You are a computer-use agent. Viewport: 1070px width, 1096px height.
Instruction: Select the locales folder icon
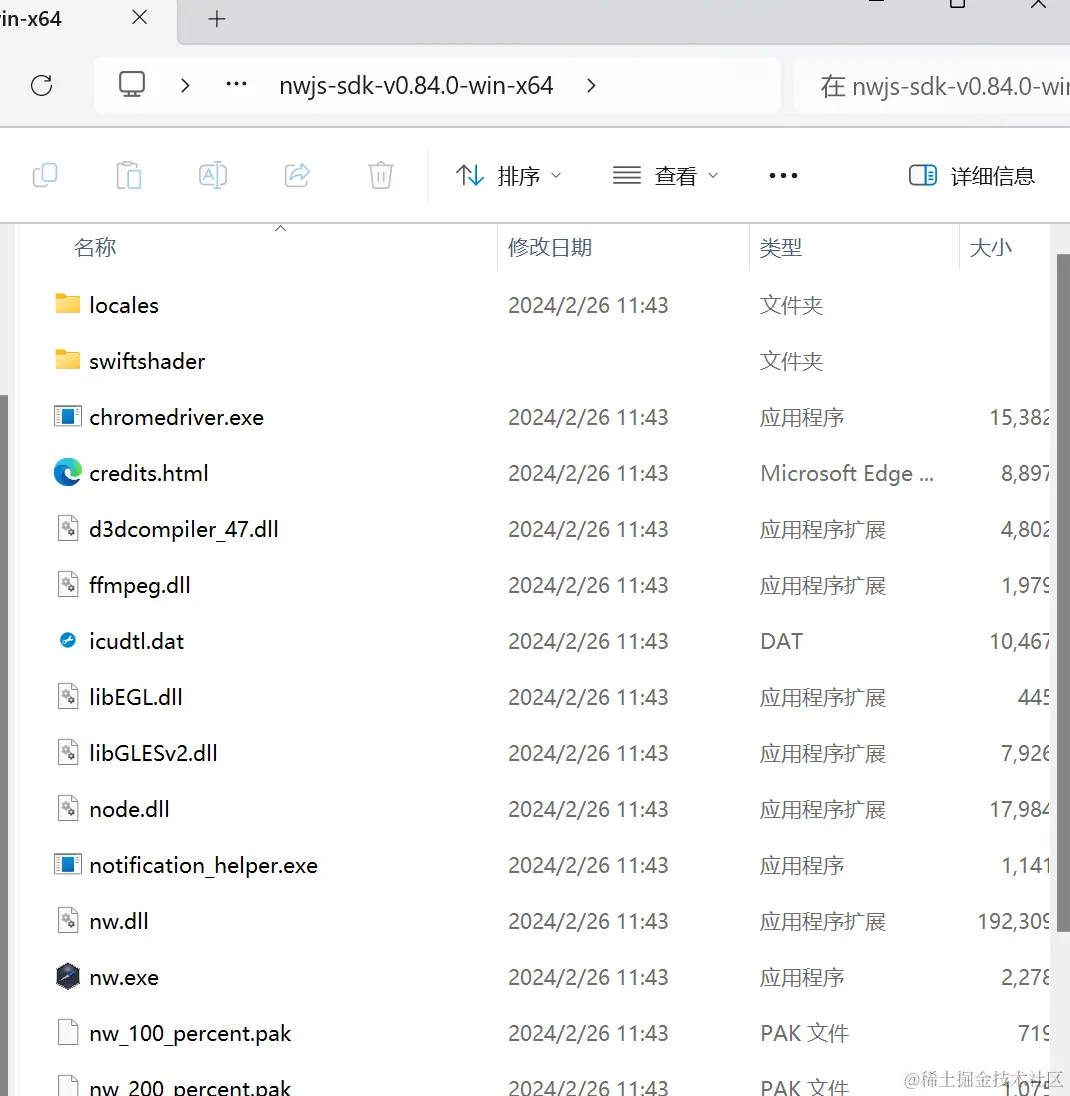[68, 303]
